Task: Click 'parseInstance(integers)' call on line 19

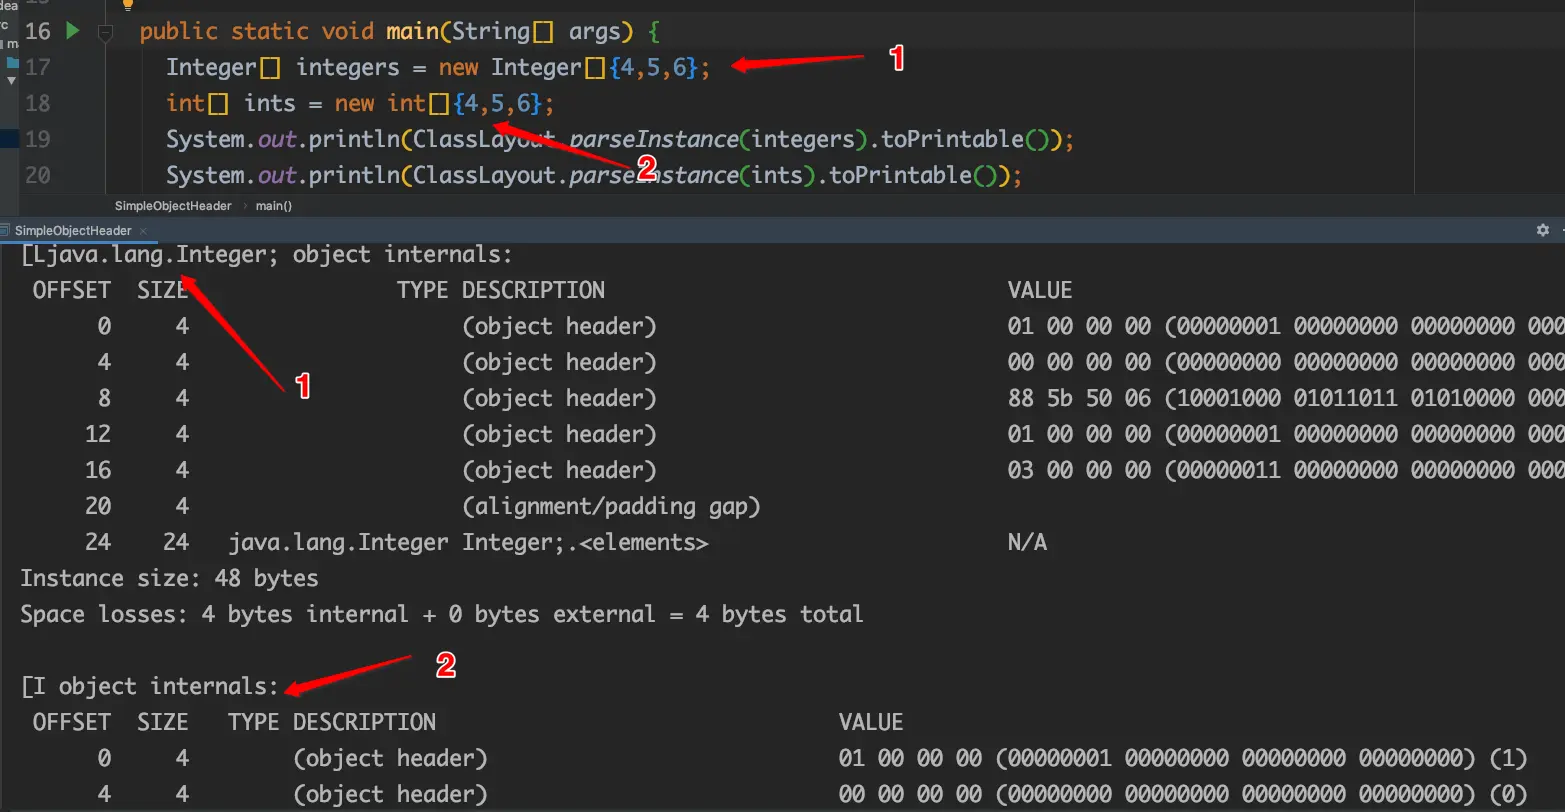Action: [x=717, y=139]
